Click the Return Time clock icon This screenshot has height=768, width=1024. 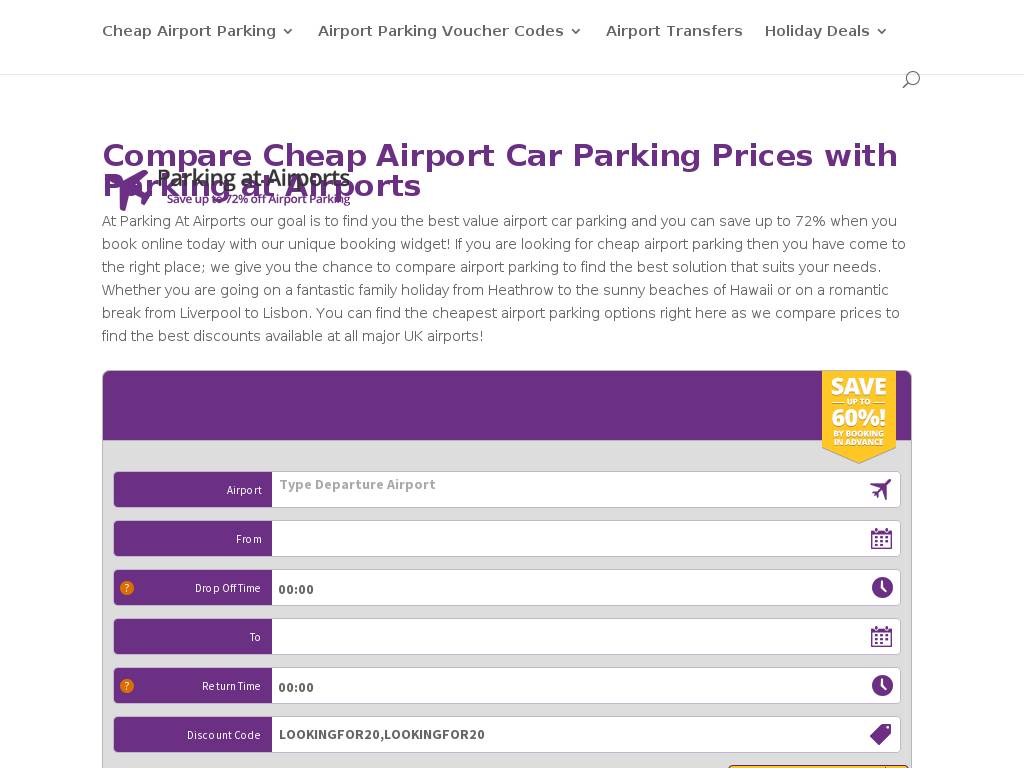[x=882, y=686]
